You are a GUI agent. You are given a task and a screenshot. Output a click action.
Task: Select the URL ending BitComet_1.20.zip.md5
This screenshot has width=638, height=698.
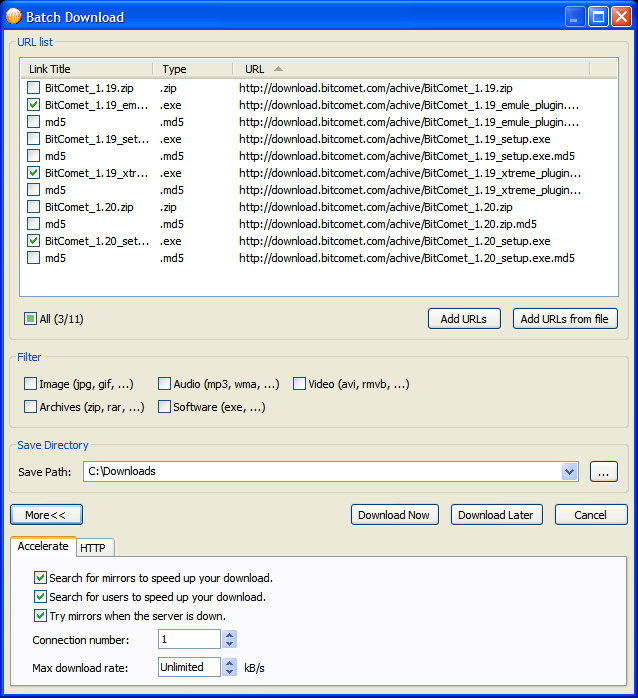tap(388, 224)
